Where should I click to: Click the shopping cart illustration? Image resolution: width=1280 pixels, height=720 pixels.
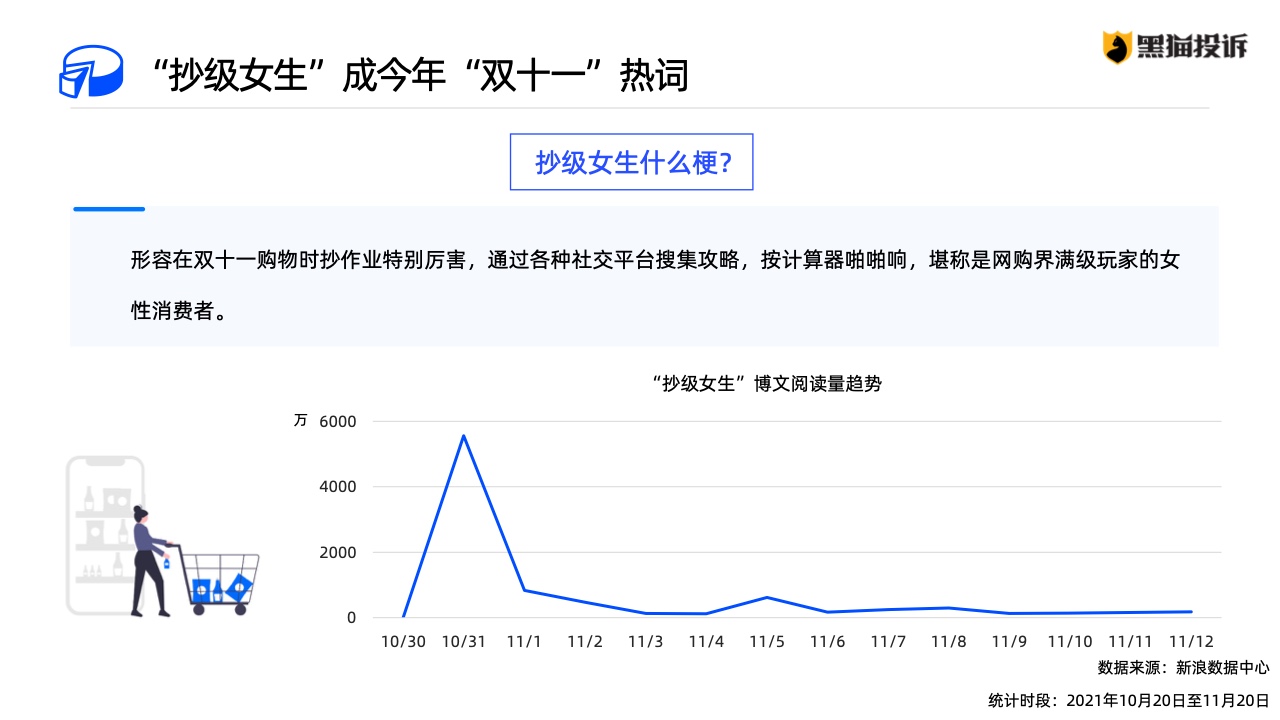tap(220, 582)
